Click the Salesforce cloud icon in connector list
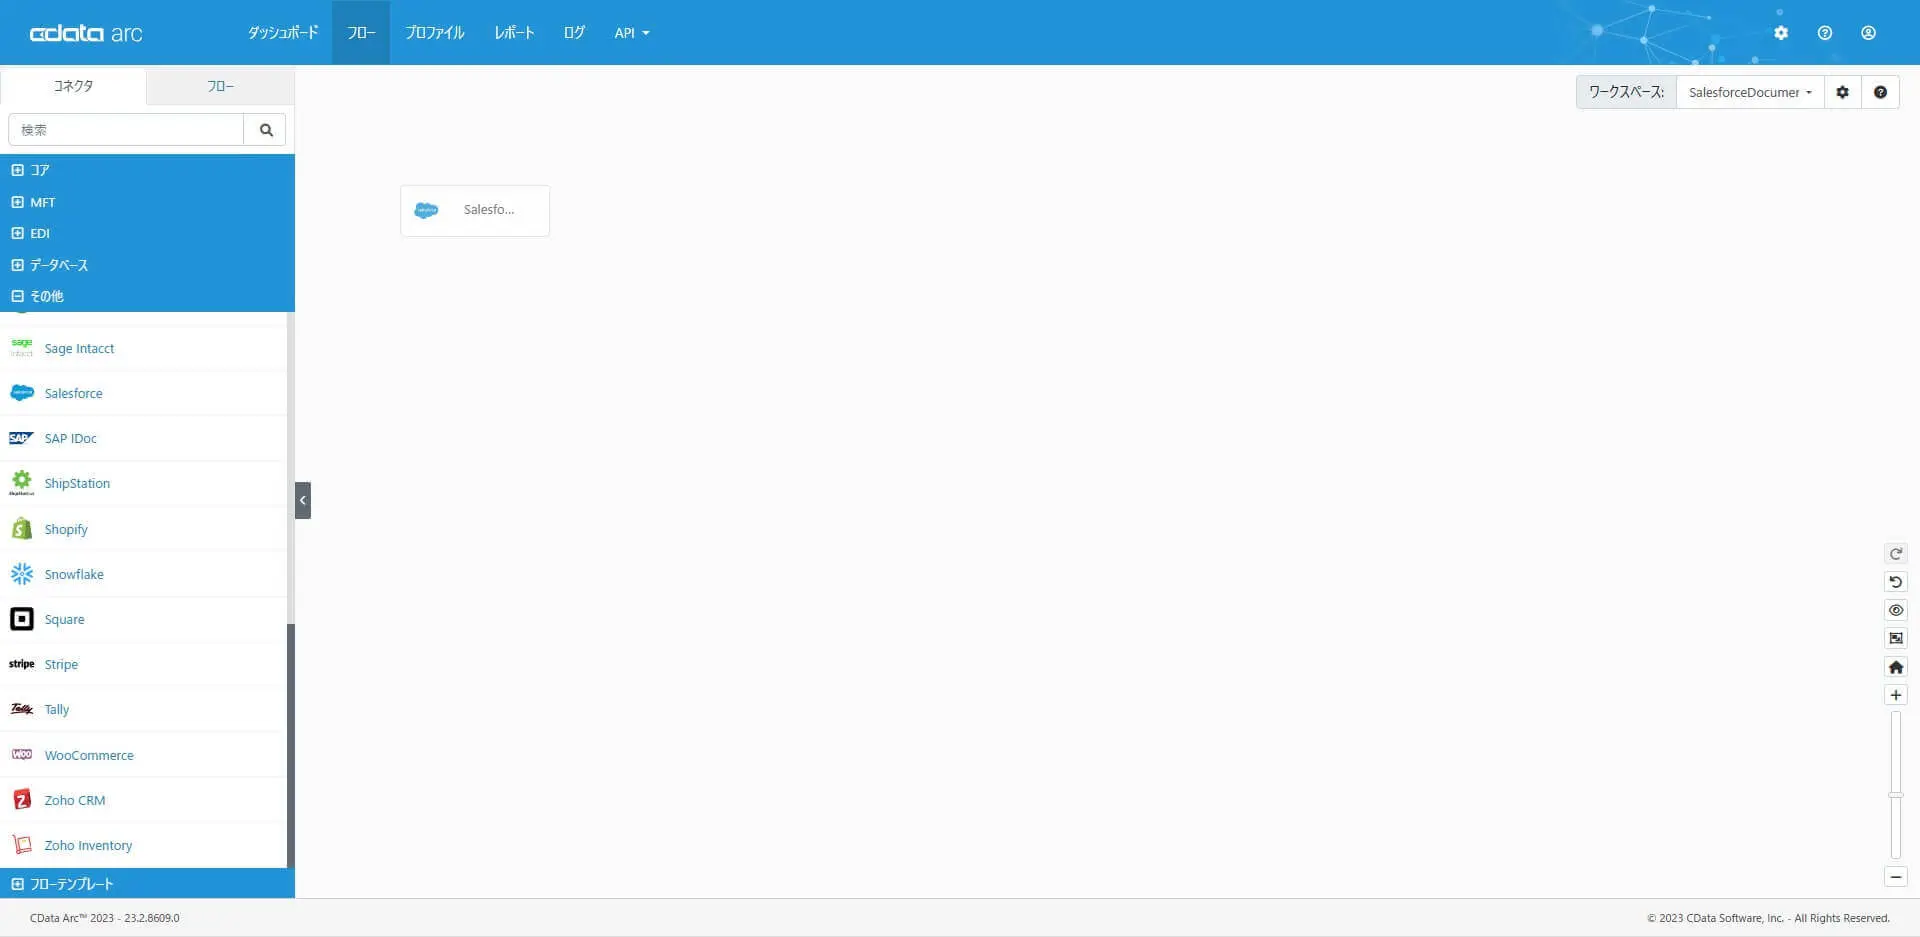 pos(21,393)
